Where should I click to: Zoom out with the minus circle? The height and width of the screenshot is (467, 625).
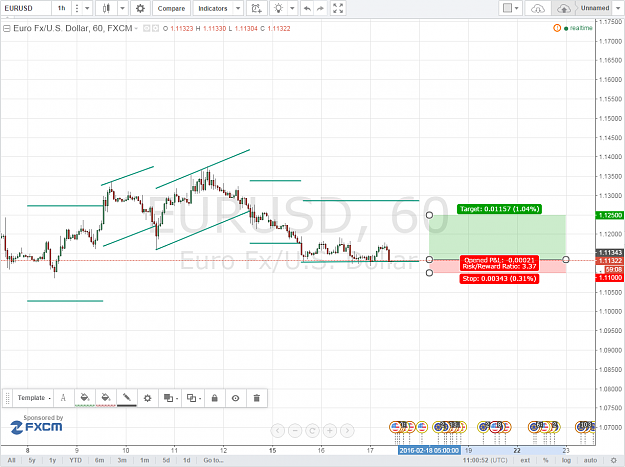[295, 430]
